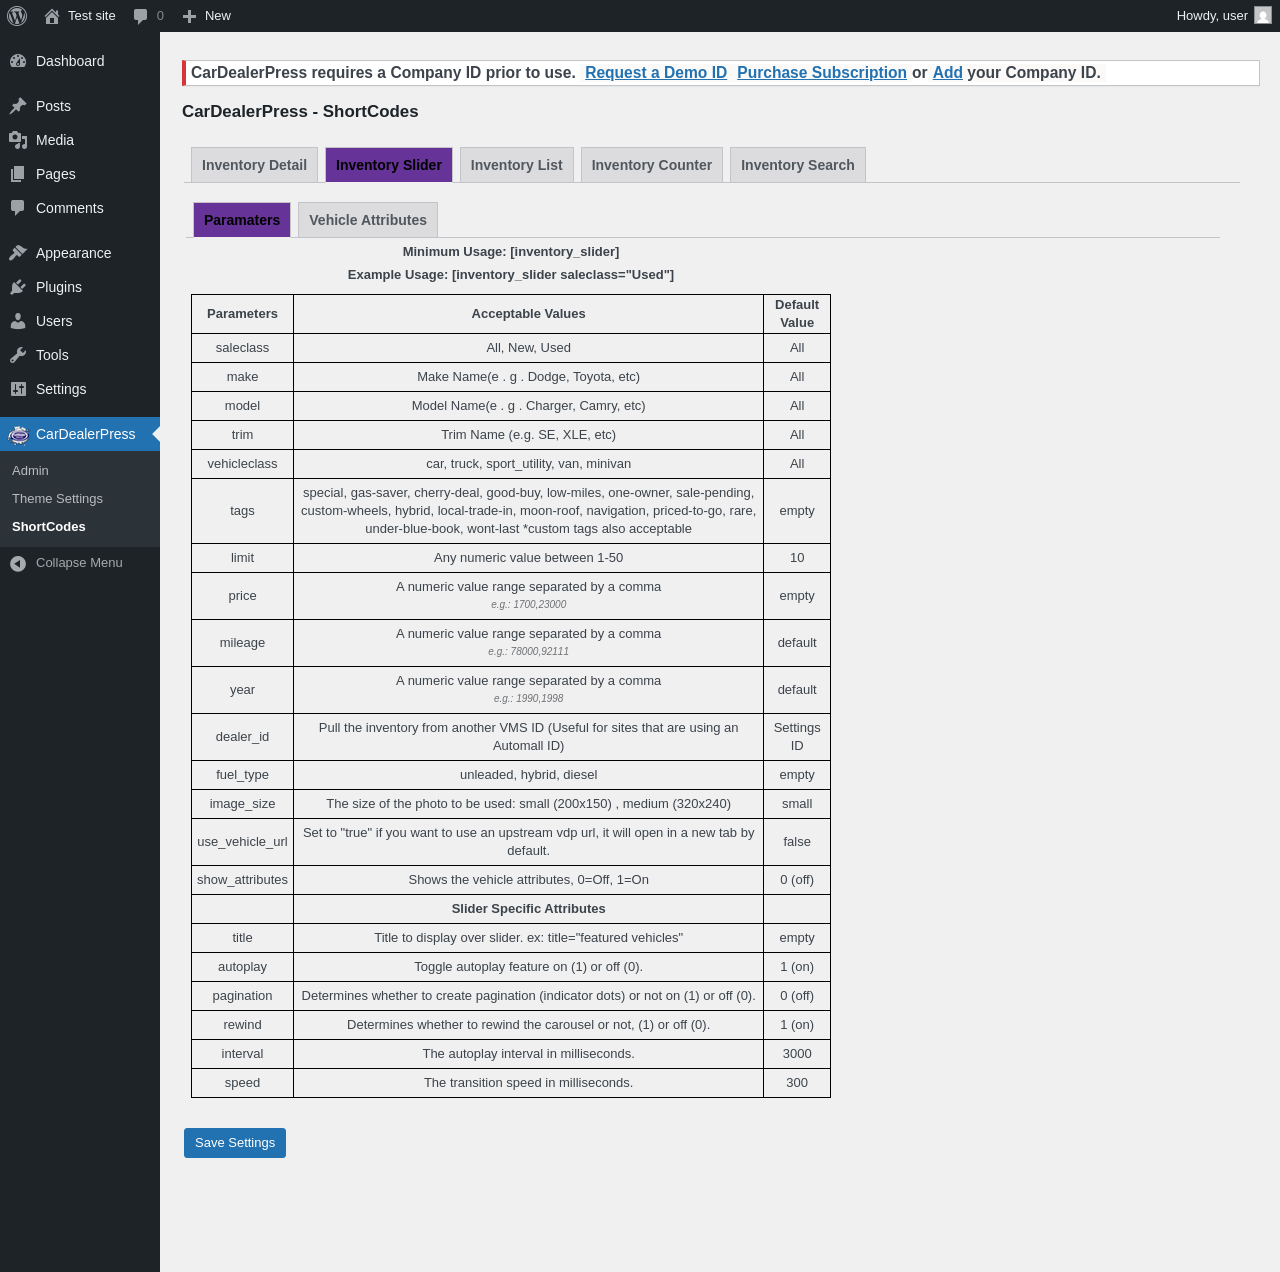Click the Example Usage shortcode text
This screenshot has width=1280, height=1272.
point(511,275)
